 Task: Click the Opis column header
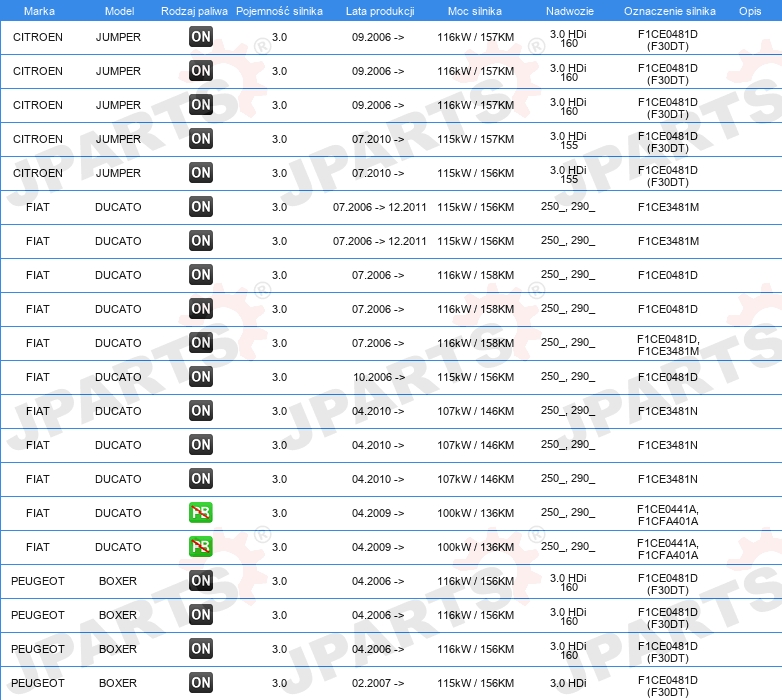[x=750, y=11]
